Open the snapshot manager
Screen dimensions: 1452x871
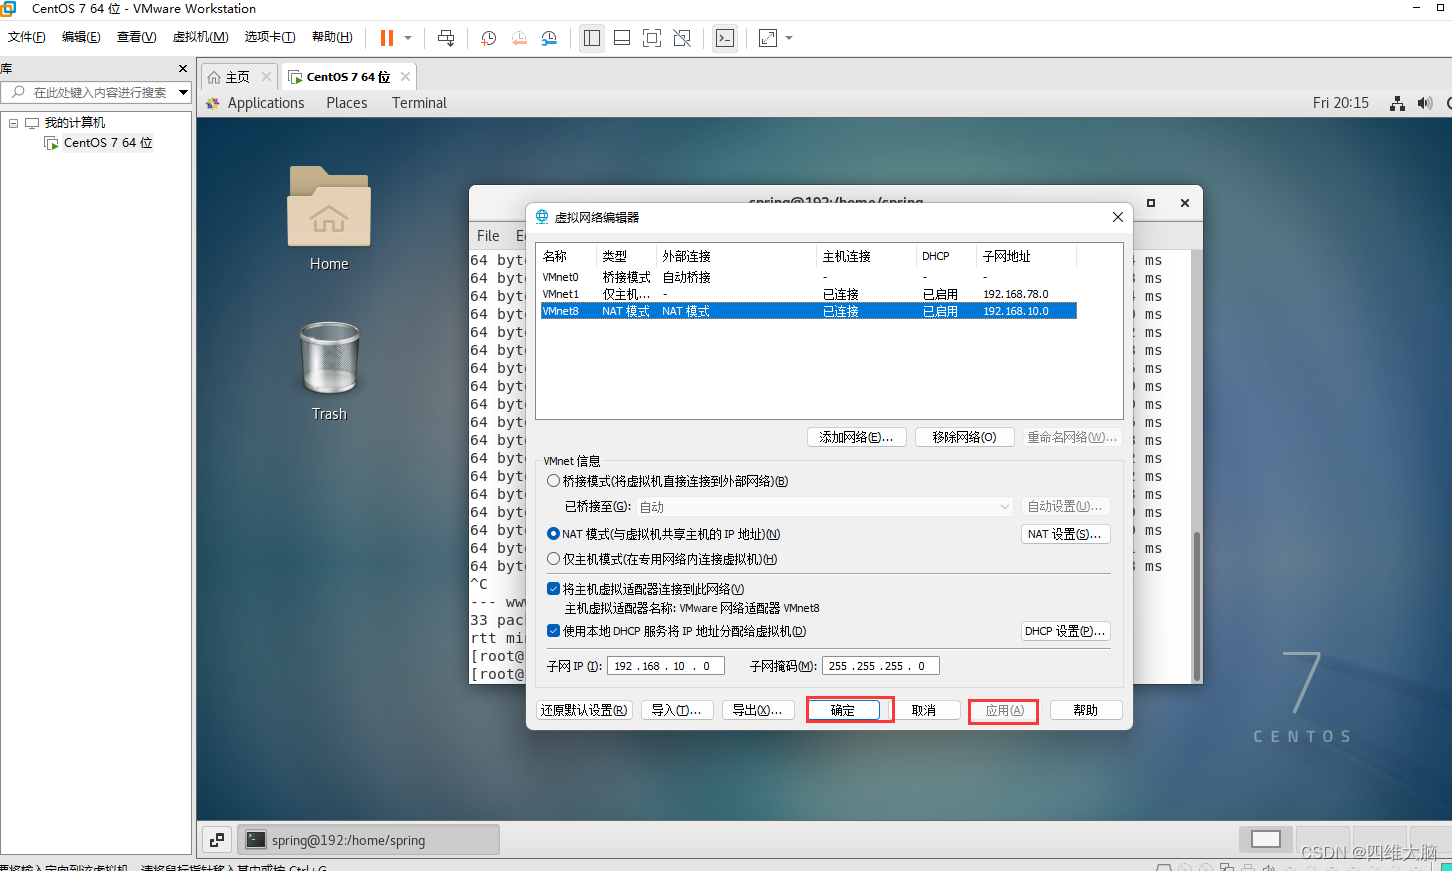[x=549, y=38]
